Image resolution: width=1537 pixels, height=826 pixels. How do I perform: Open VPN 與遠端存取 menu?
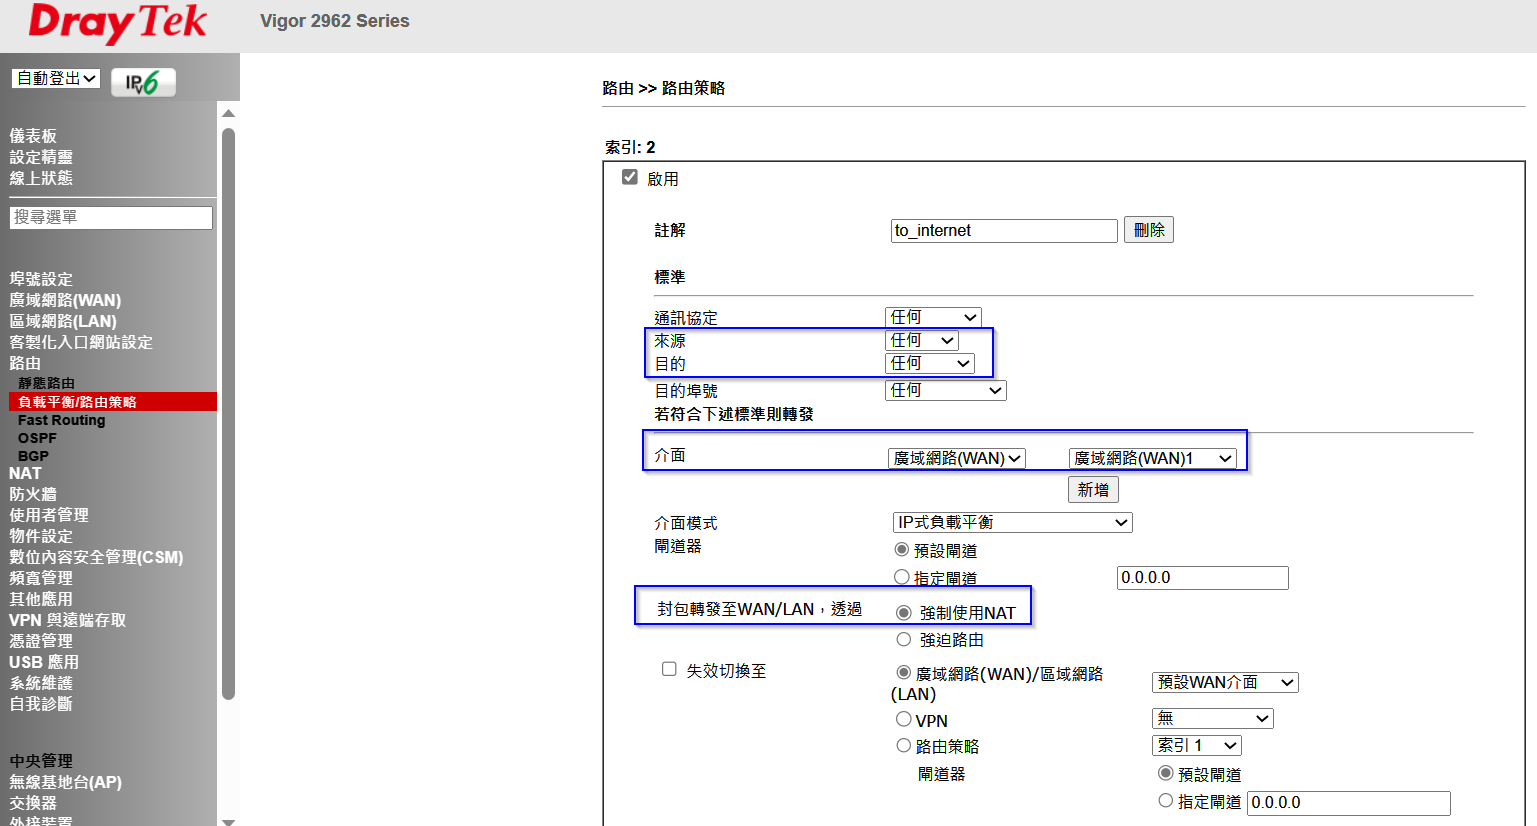tap(67, 620)
